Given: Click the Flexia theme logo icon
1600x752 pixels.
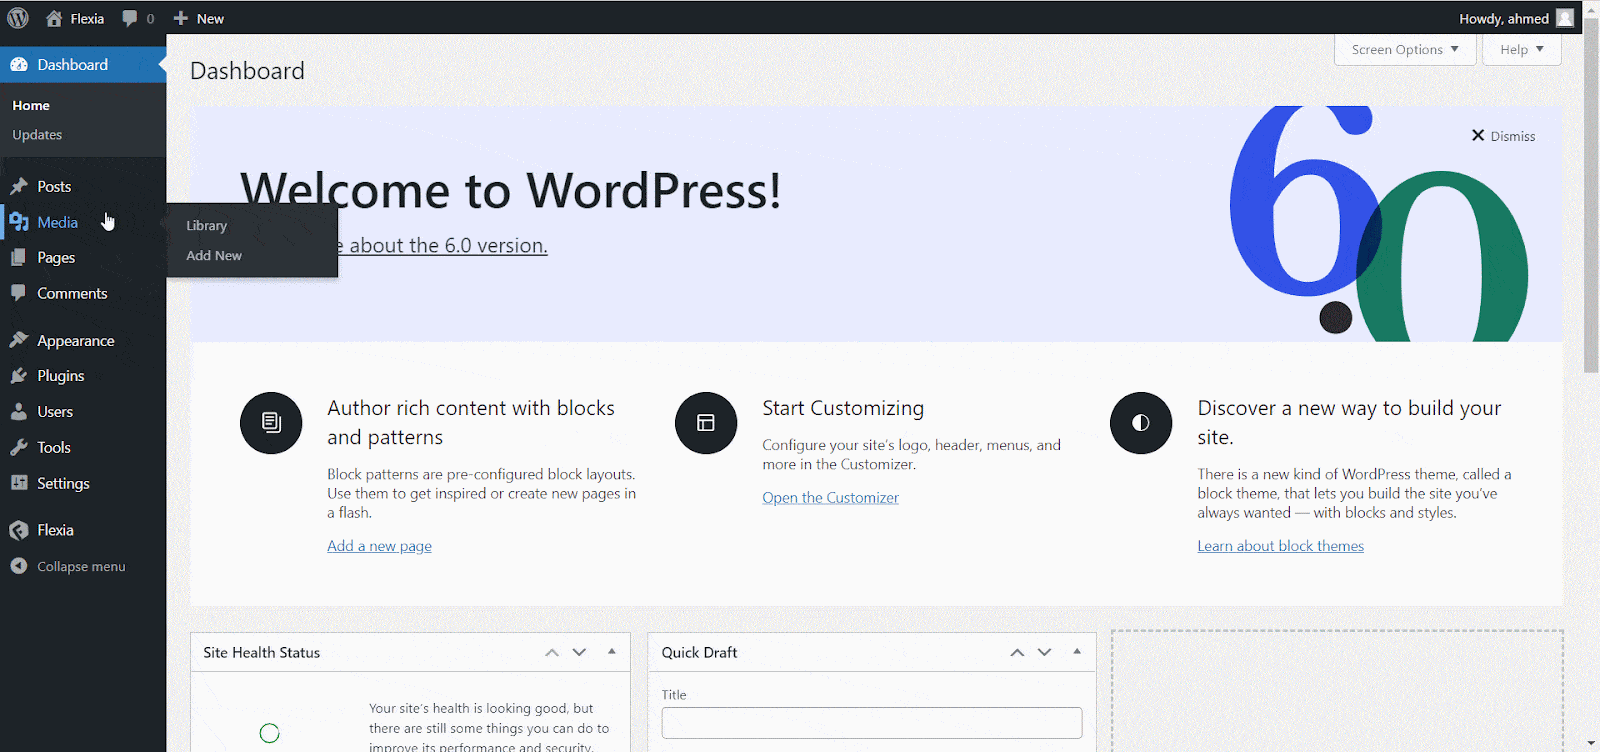Looking at the screenshot, I should click(x=19, y=530).
